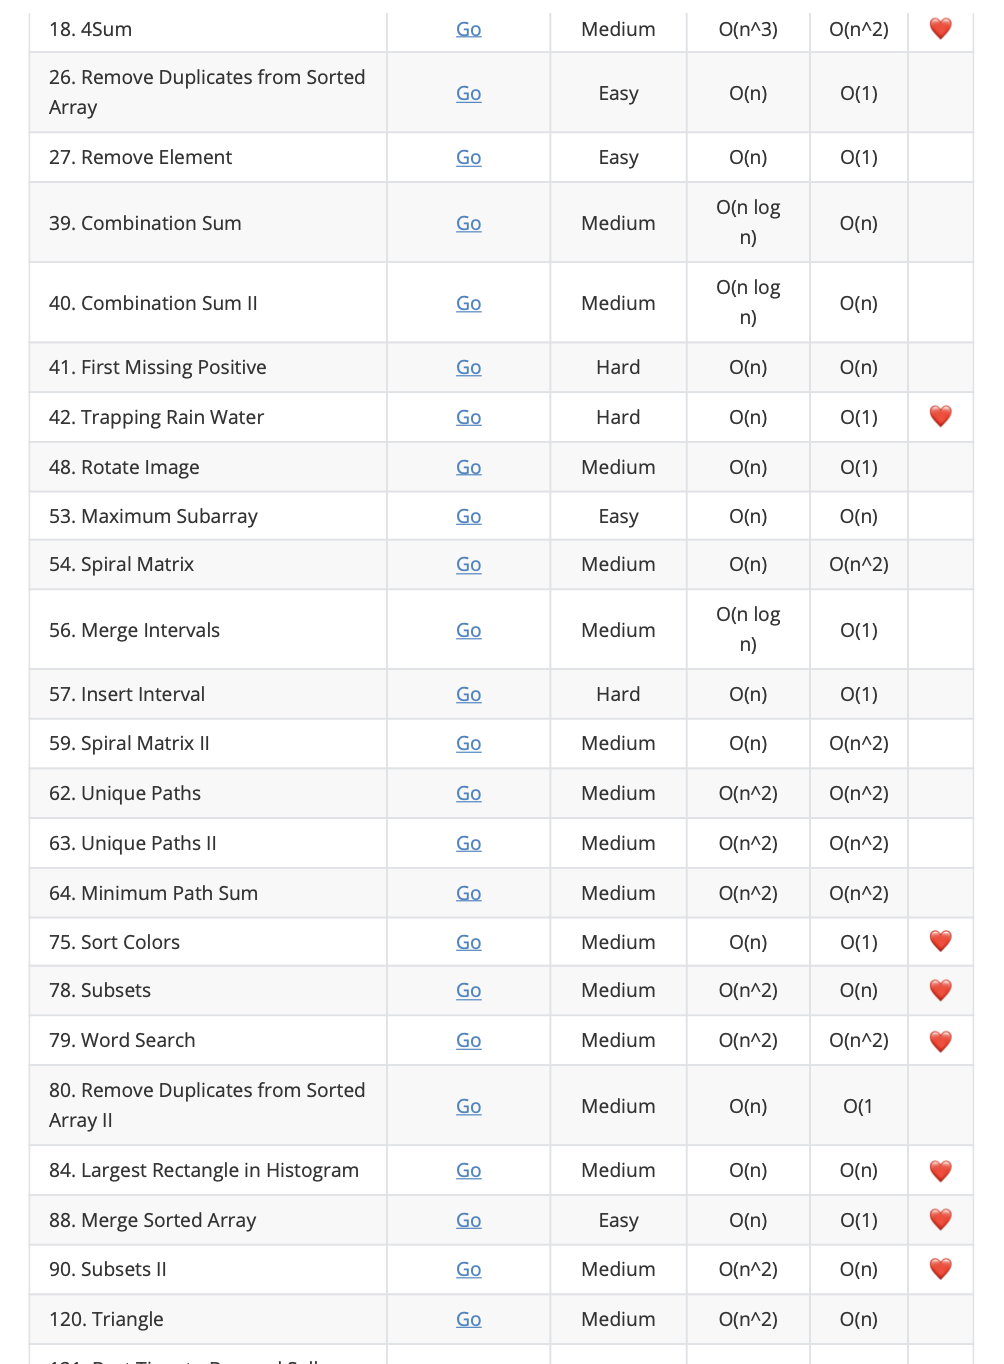Click the heart icon for Word Search
This screenshot has width=1004, height=1364.
point(940,1041)
